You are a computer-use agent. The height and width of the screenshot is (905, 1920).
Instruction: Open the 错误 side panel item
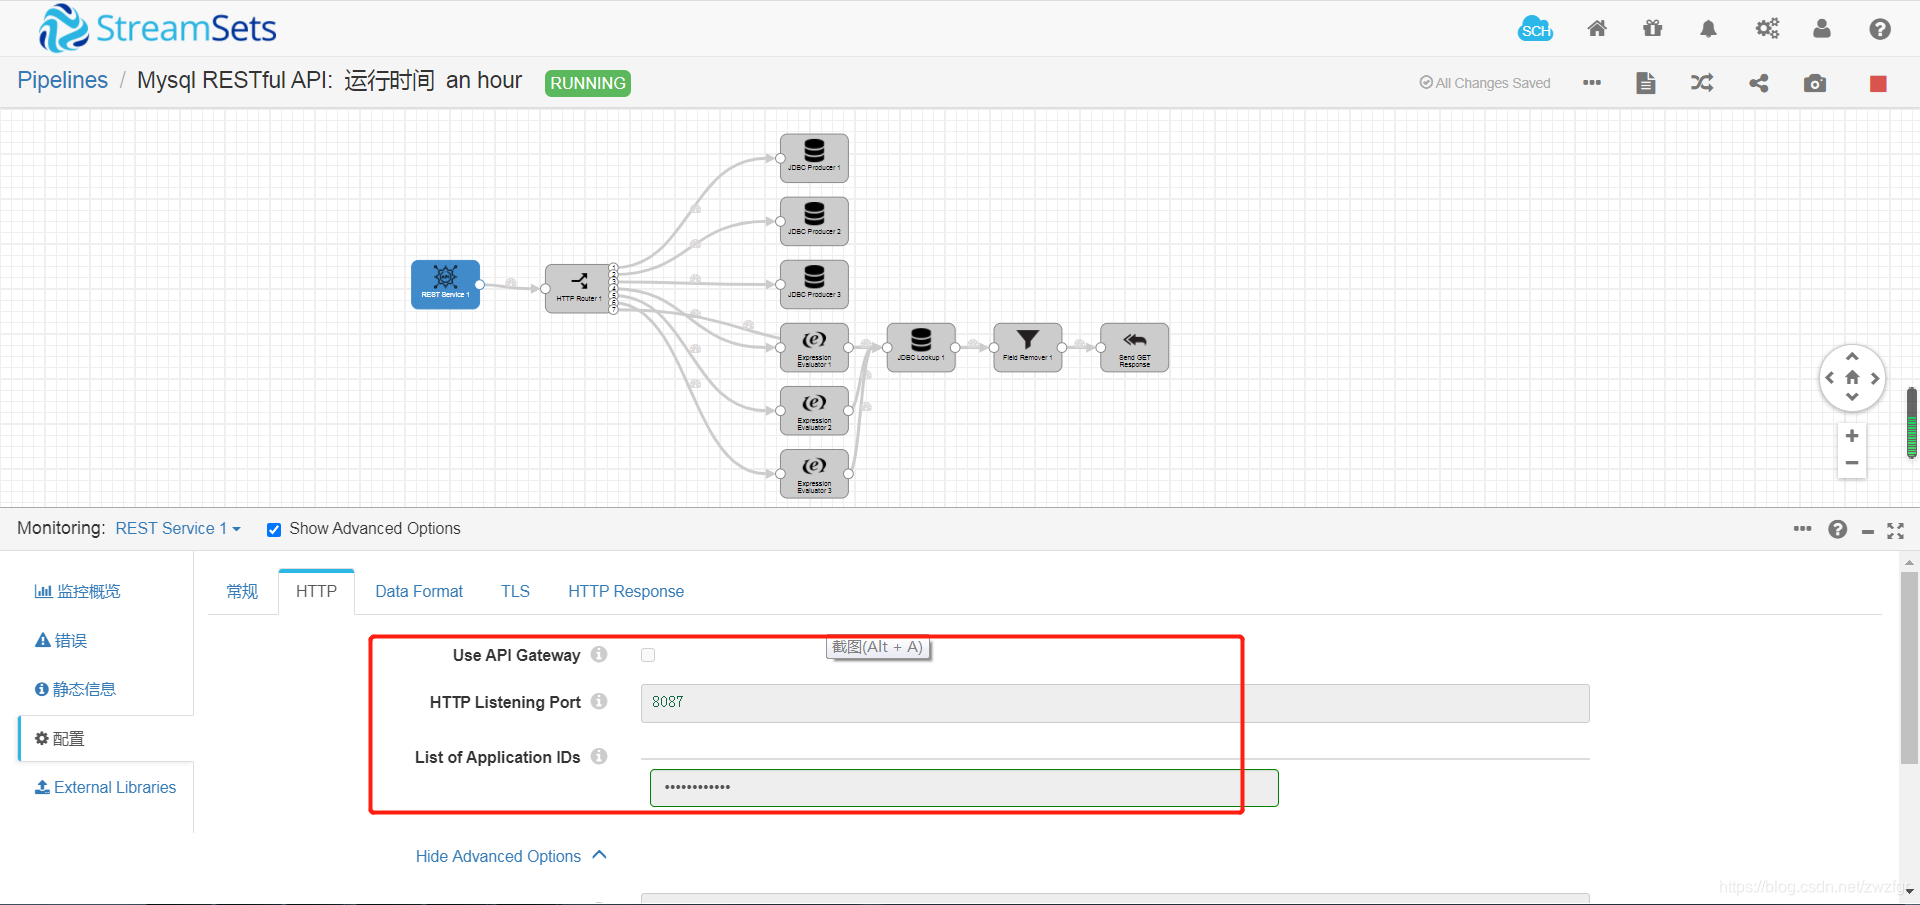click(x=61, y=640)
